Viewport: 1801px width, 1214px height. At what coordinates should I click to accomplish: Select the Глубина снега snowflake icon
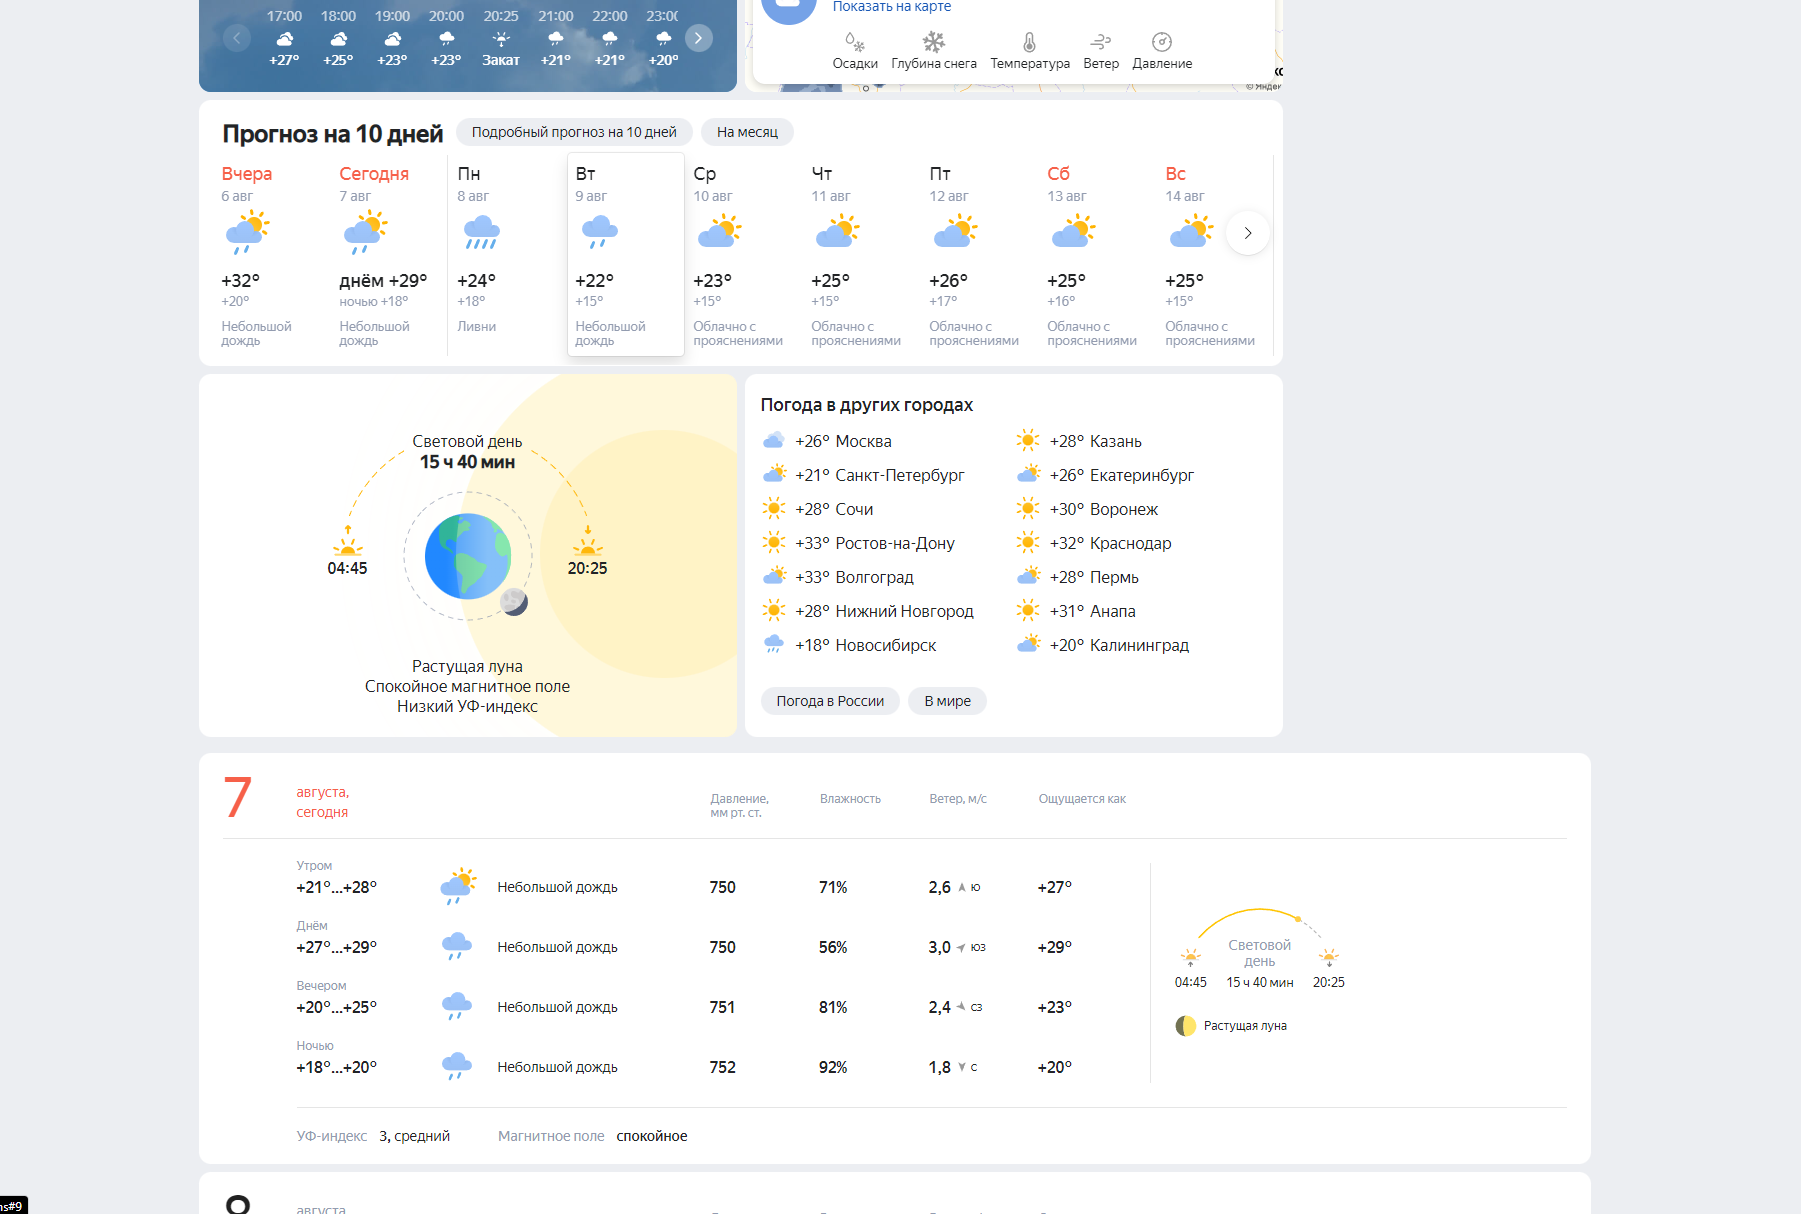click(x=933, y=42)
